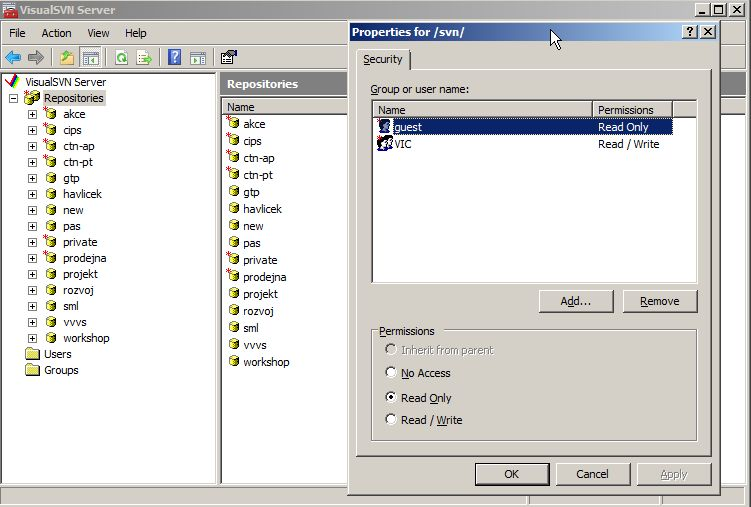751x507 pixels.
Task: Expand the akce tree node
Action: [32, 114]
